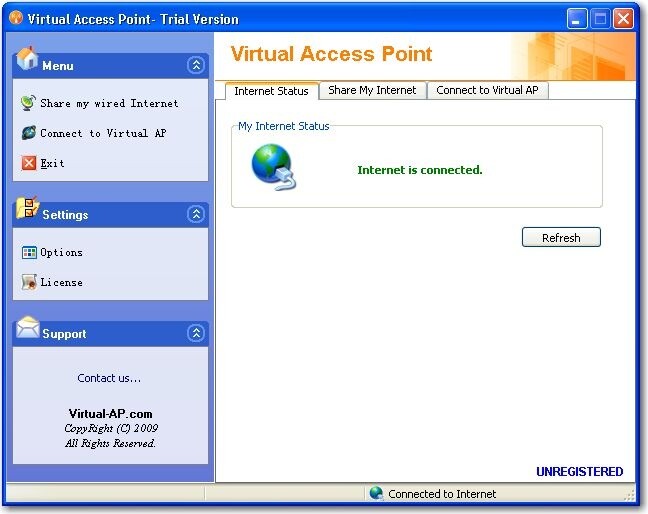Collapse the Support panel with its chevron
648x514 pixels.
tap(196, 333)
